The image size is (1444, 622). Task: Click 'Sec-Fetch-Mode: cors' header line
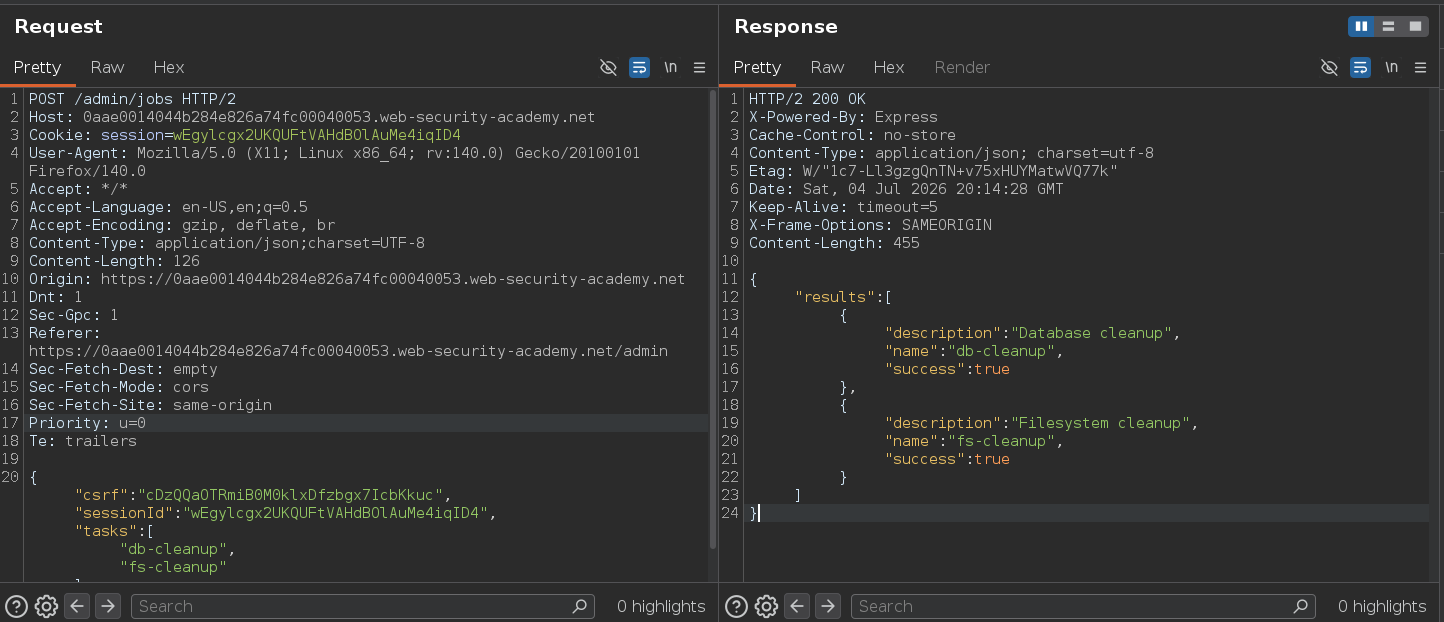point(118,387)
